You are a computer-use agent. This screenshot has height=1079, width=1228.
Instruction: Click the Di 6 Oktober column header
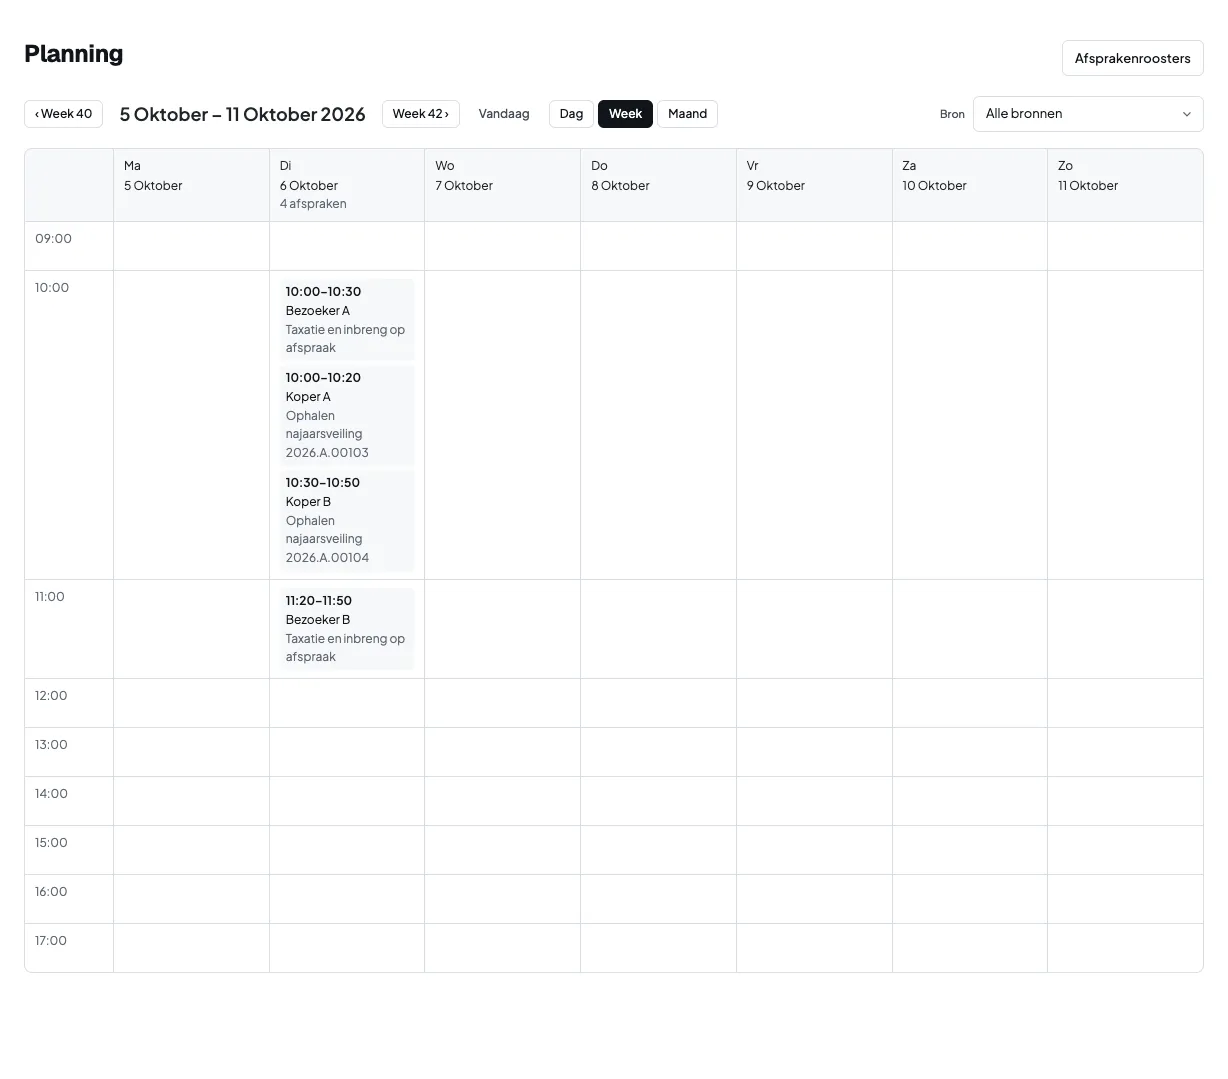[x=347, y=185]
